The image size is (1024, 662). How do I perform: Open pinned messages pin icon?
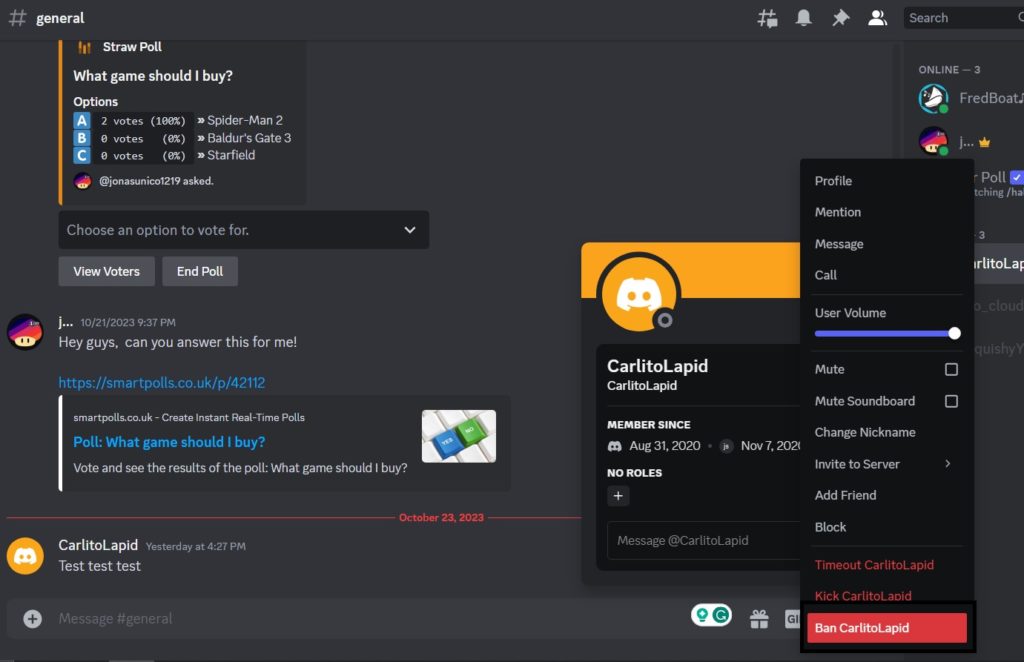click(841, 18)
